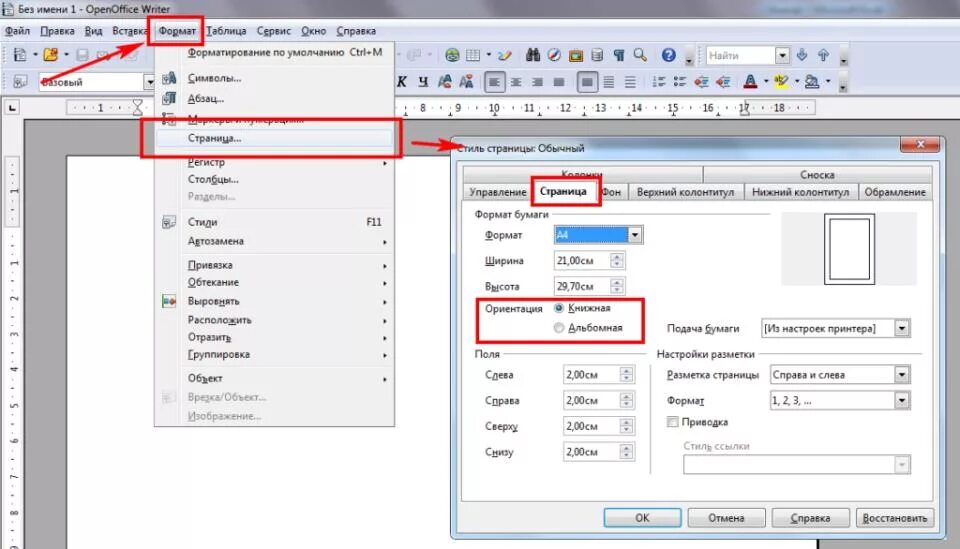Toggle nonprinting characters pilcrow icon
The height and width of the screenshot is (549, 960).
[x=618, y=55]
